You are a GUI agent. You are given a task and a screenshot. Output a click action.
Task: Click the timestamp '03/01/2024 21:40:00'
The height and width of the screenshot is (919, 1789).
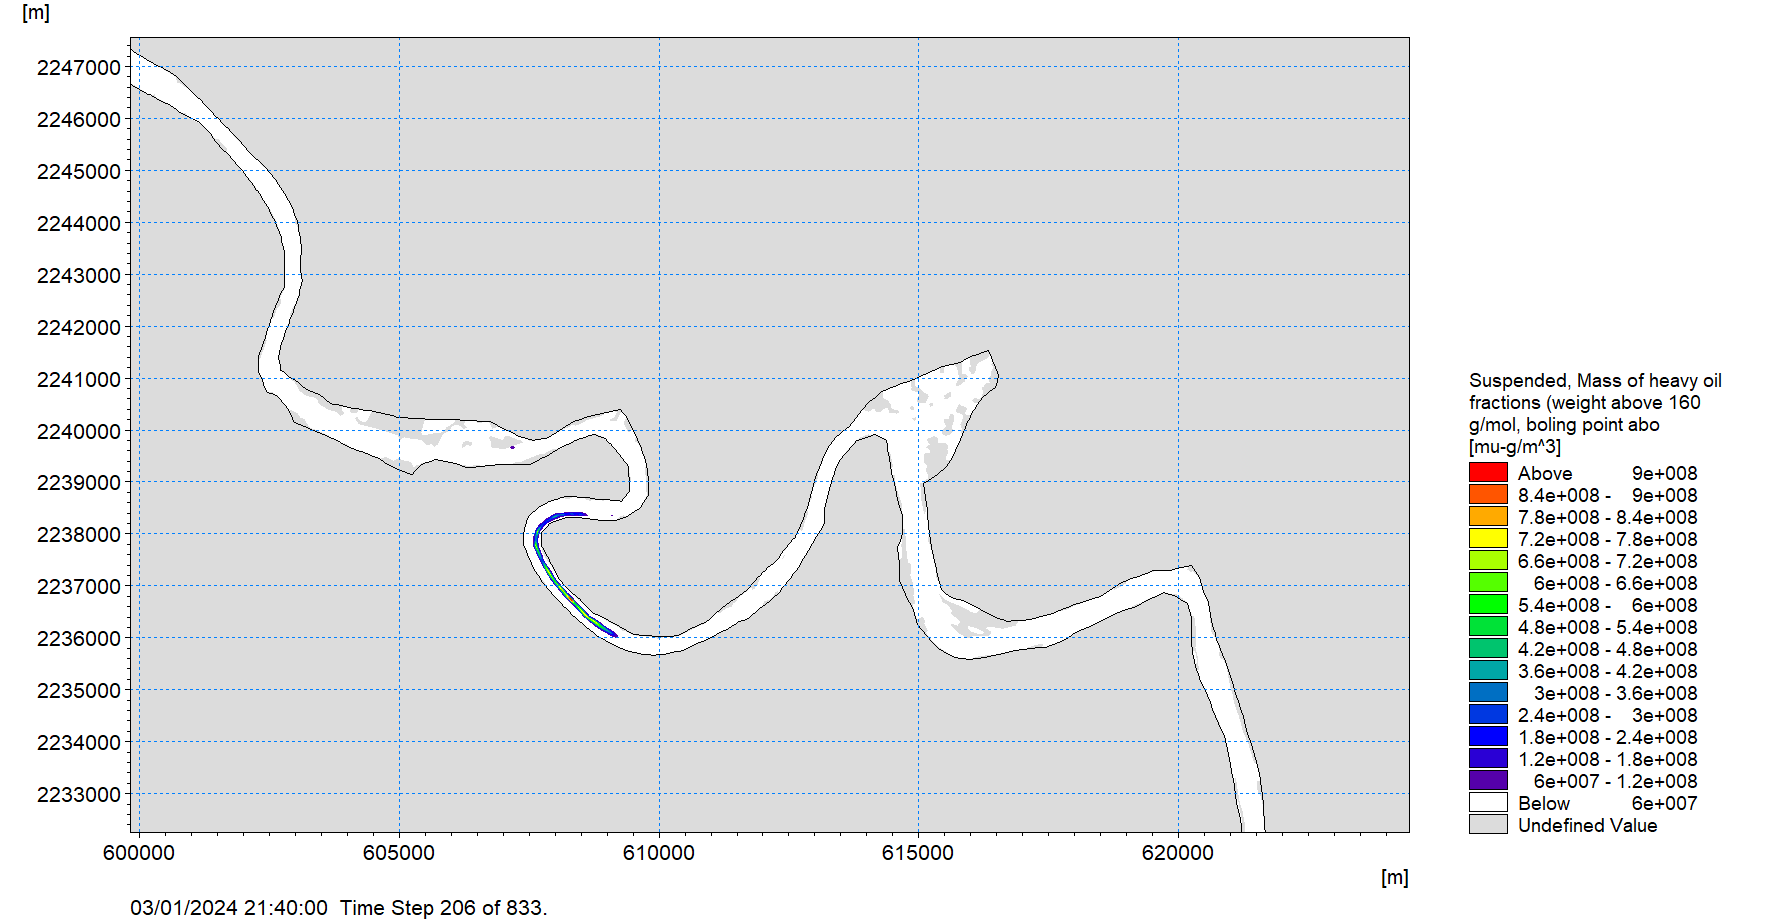click(229, 907)
